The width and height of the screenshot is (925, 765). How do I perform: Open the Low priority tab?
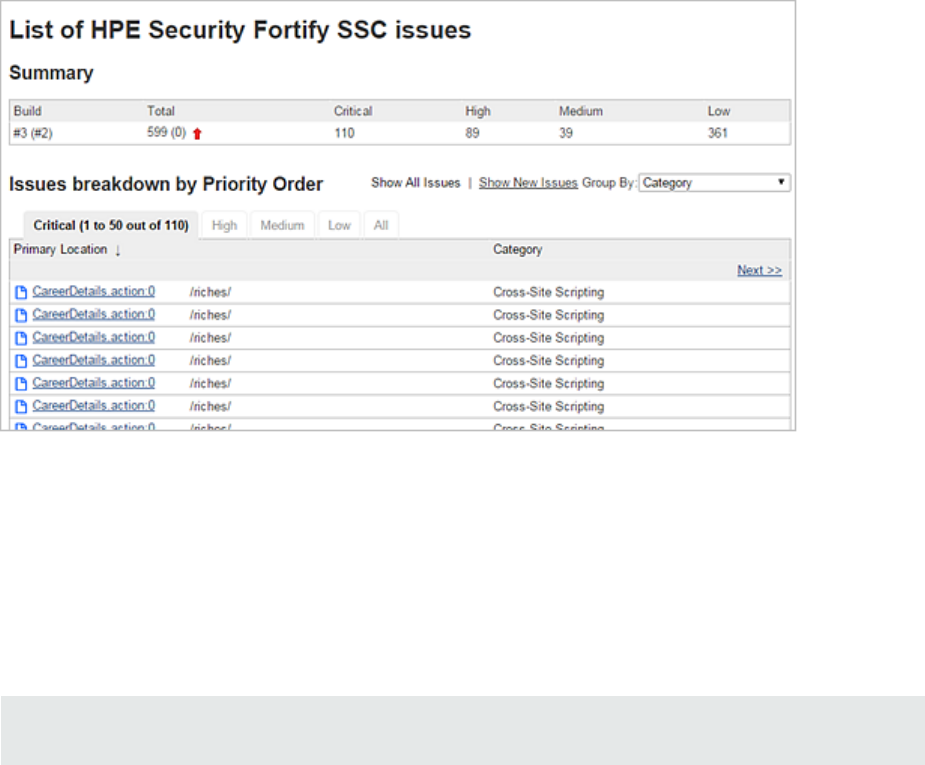point(340,226)
